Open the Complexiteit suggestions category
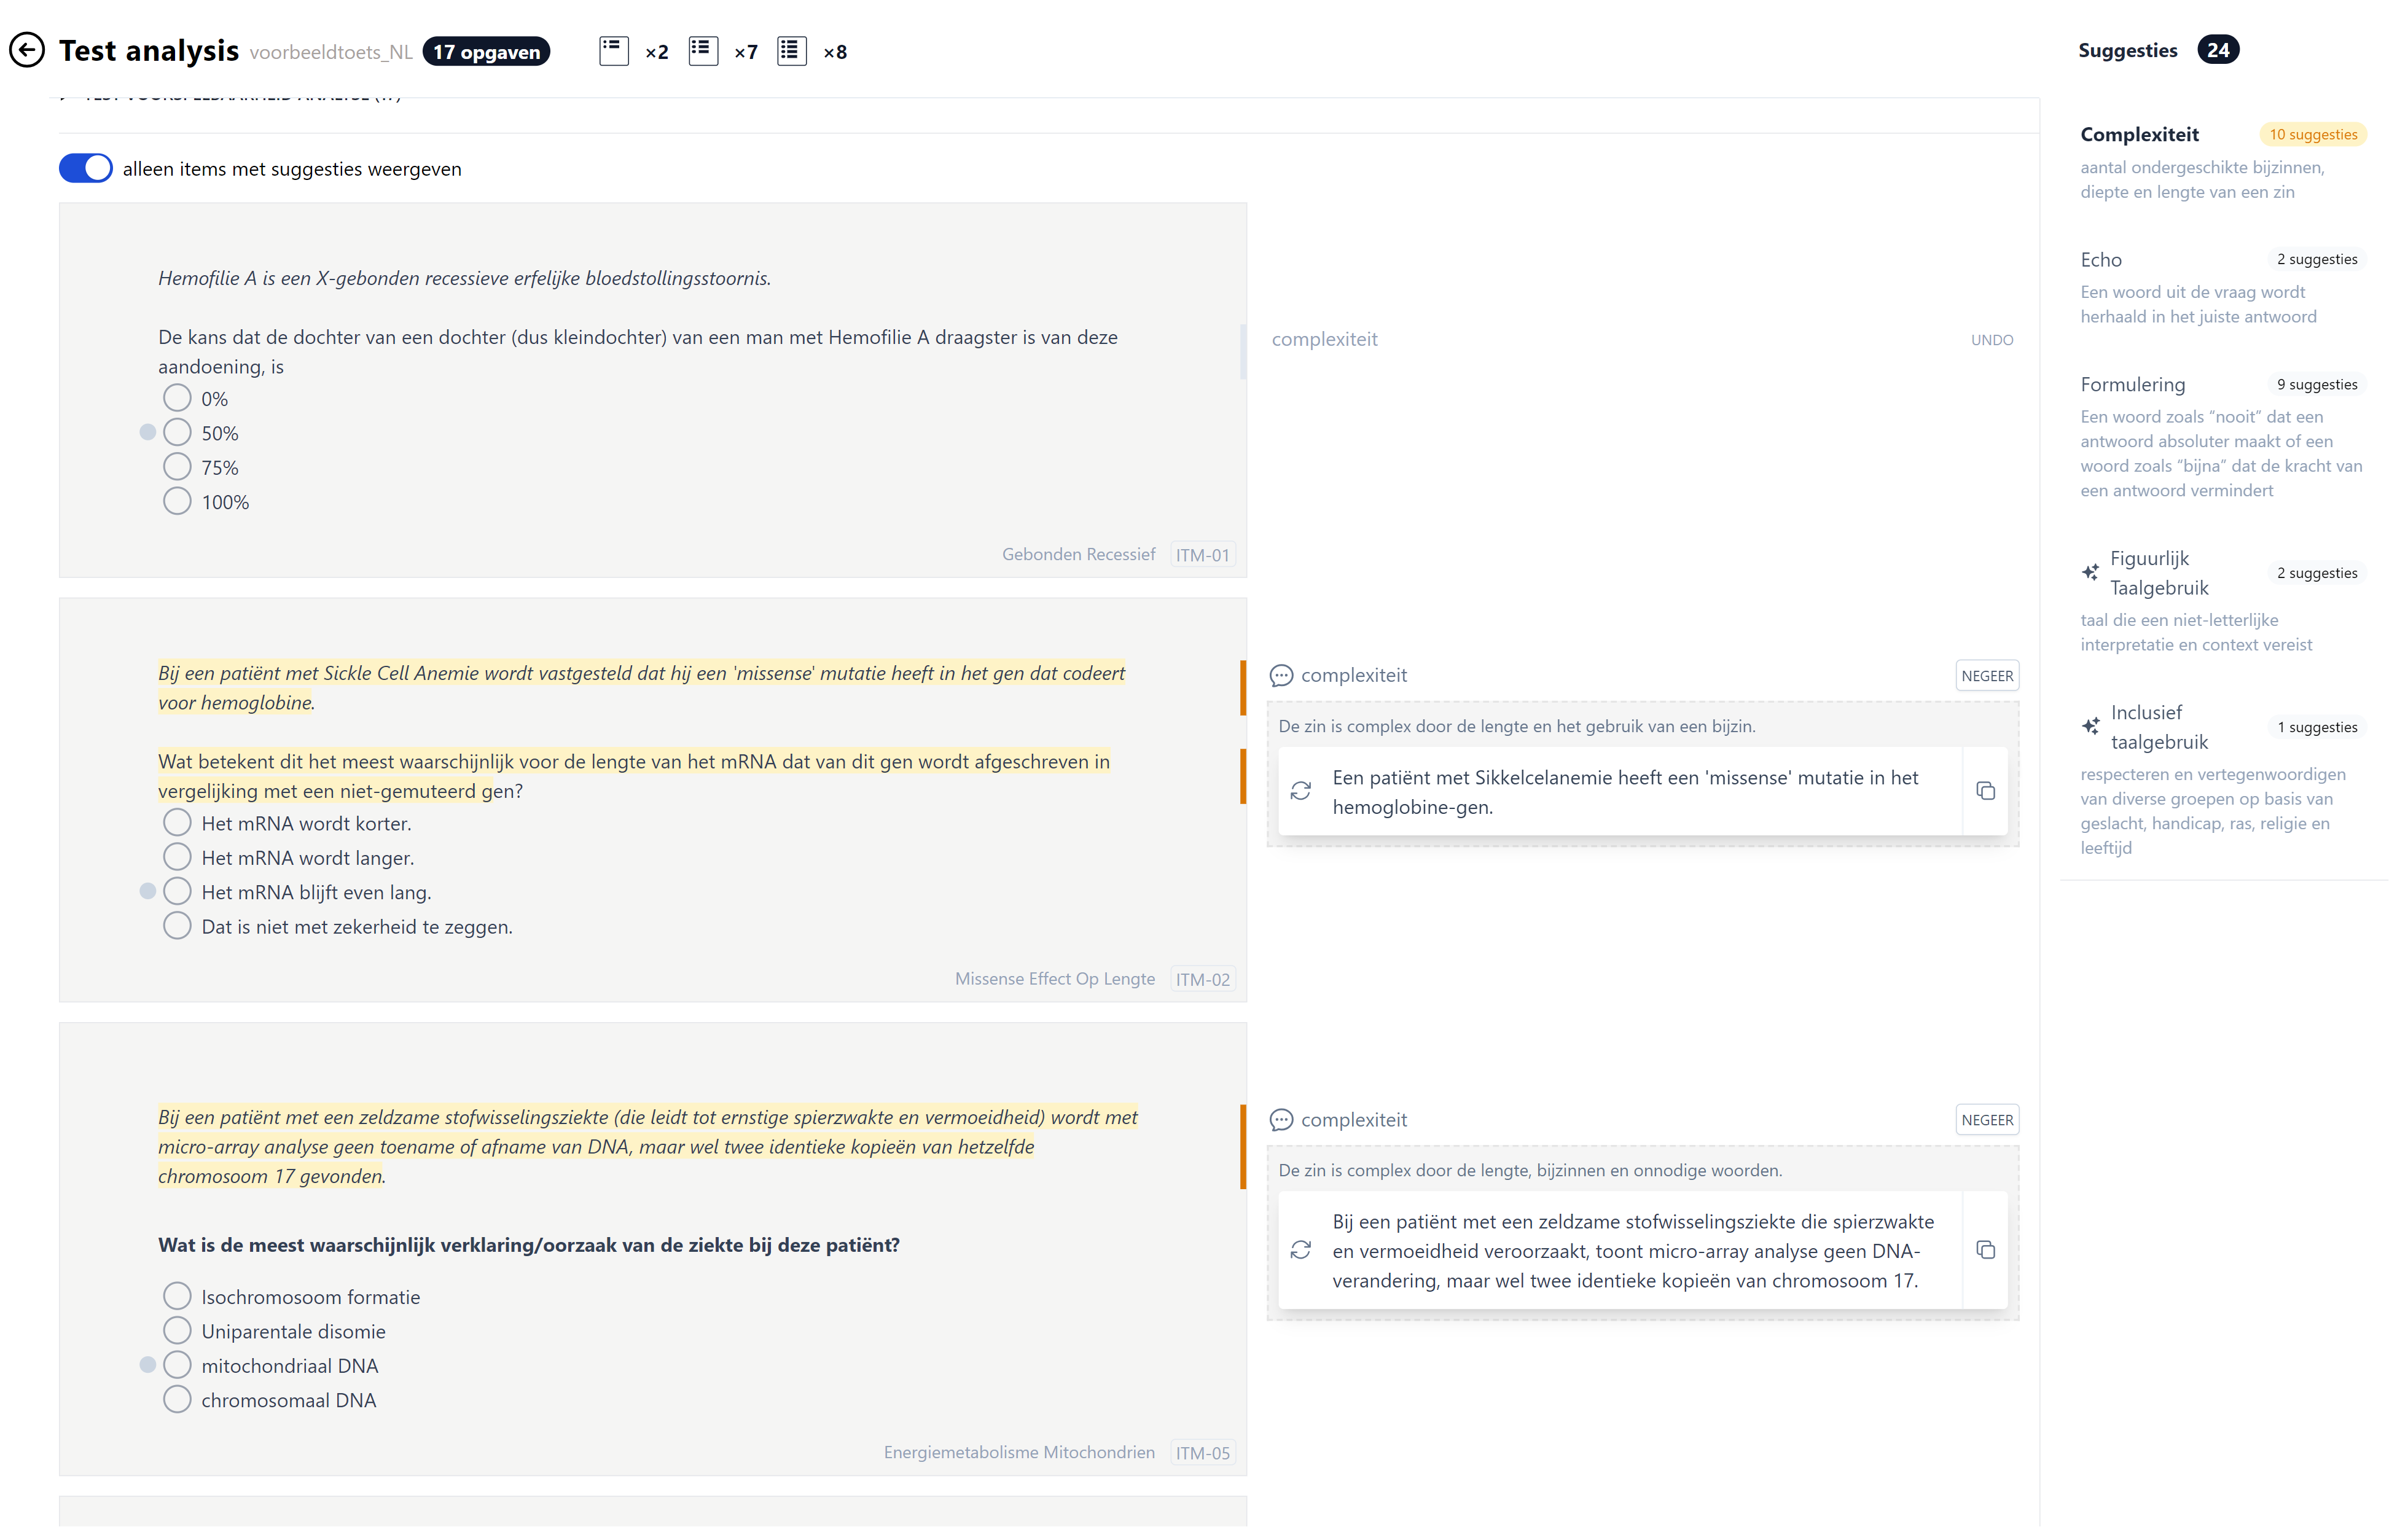The image size is (2408, 1527). coord(2139,133)
